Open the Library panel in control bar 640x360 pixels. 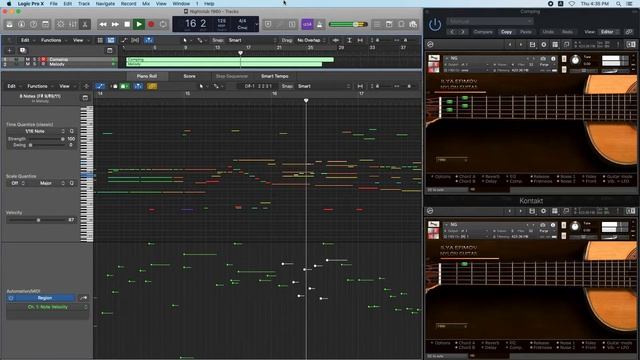tap(9, 24)
